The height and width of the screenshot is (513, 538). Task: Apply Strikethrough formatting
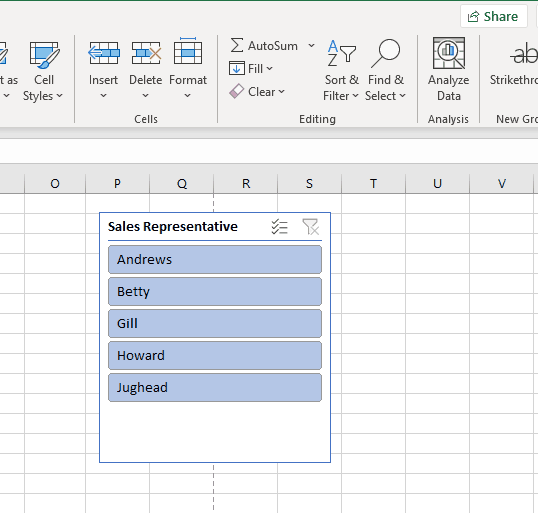tap(513, 62)
